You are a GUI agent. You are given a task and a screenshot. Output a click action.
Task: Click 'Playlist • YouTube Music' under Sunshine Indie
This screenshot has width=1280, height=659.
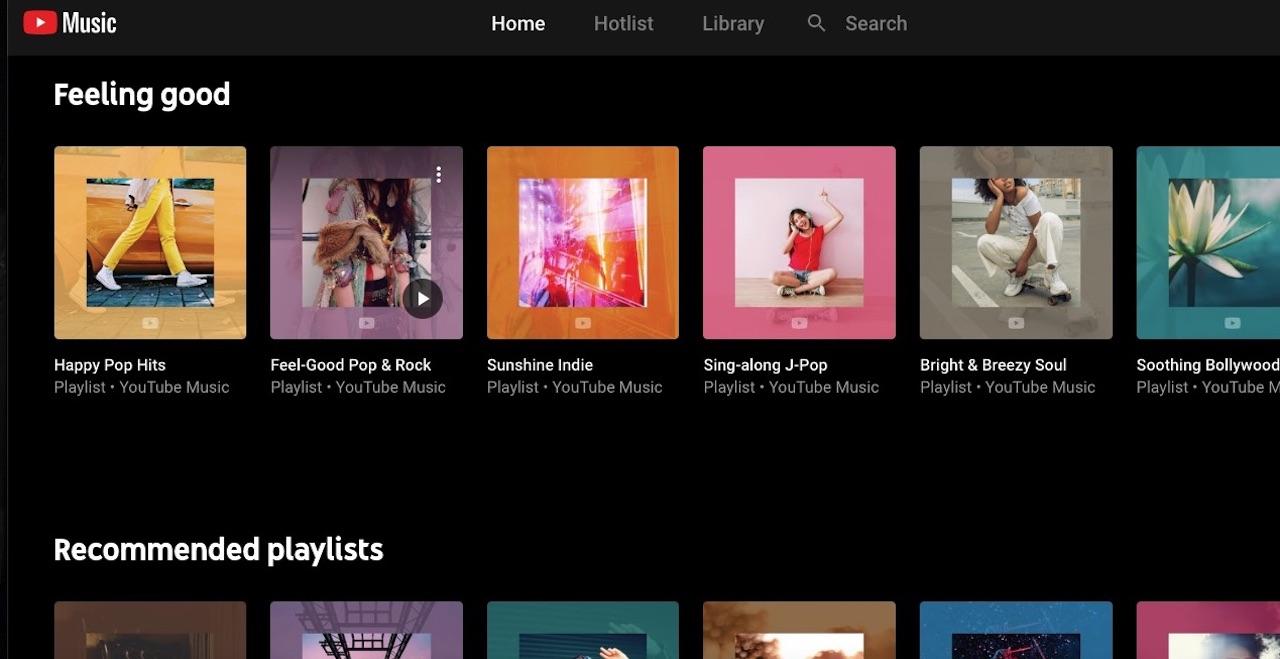[x=575, y=387]
